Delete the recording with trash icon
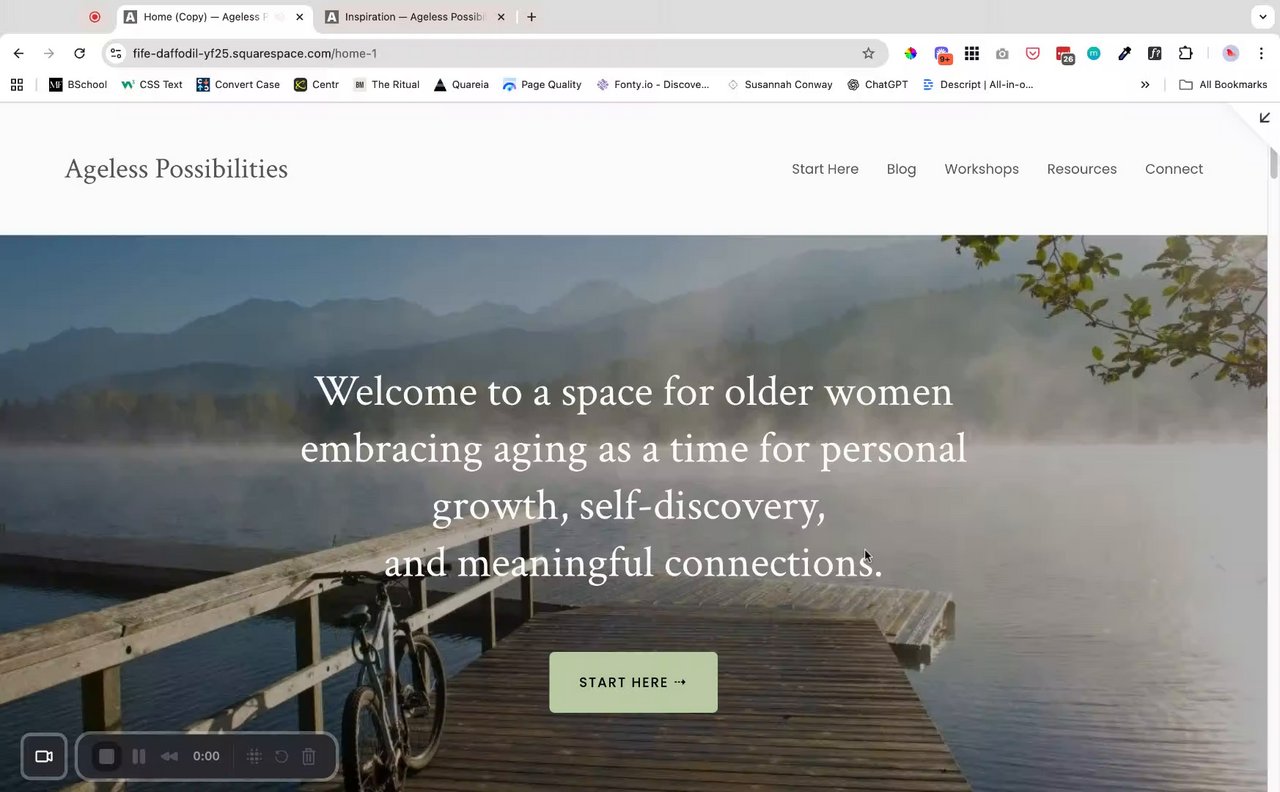This screenshot has height=792, width=1280. (309, 756)
